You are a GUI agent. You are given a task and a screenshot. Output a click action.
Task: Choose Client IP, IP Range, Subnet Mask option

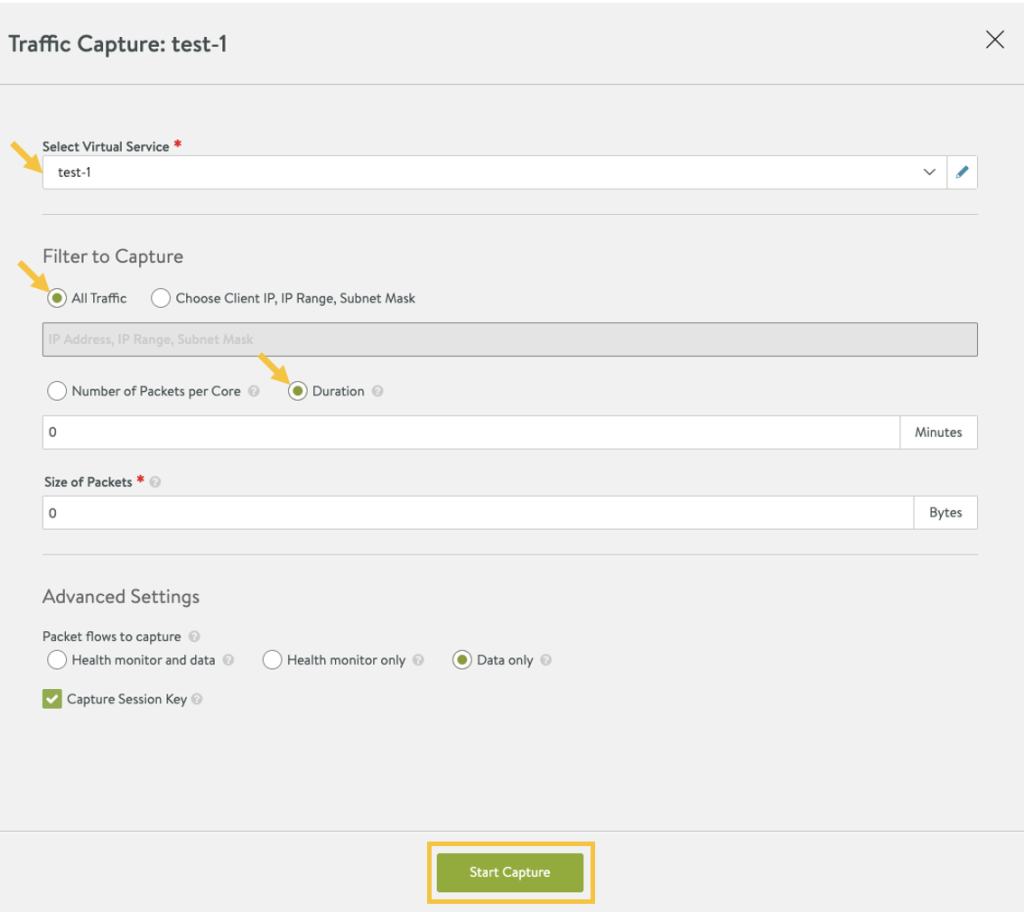click(161, 298)
